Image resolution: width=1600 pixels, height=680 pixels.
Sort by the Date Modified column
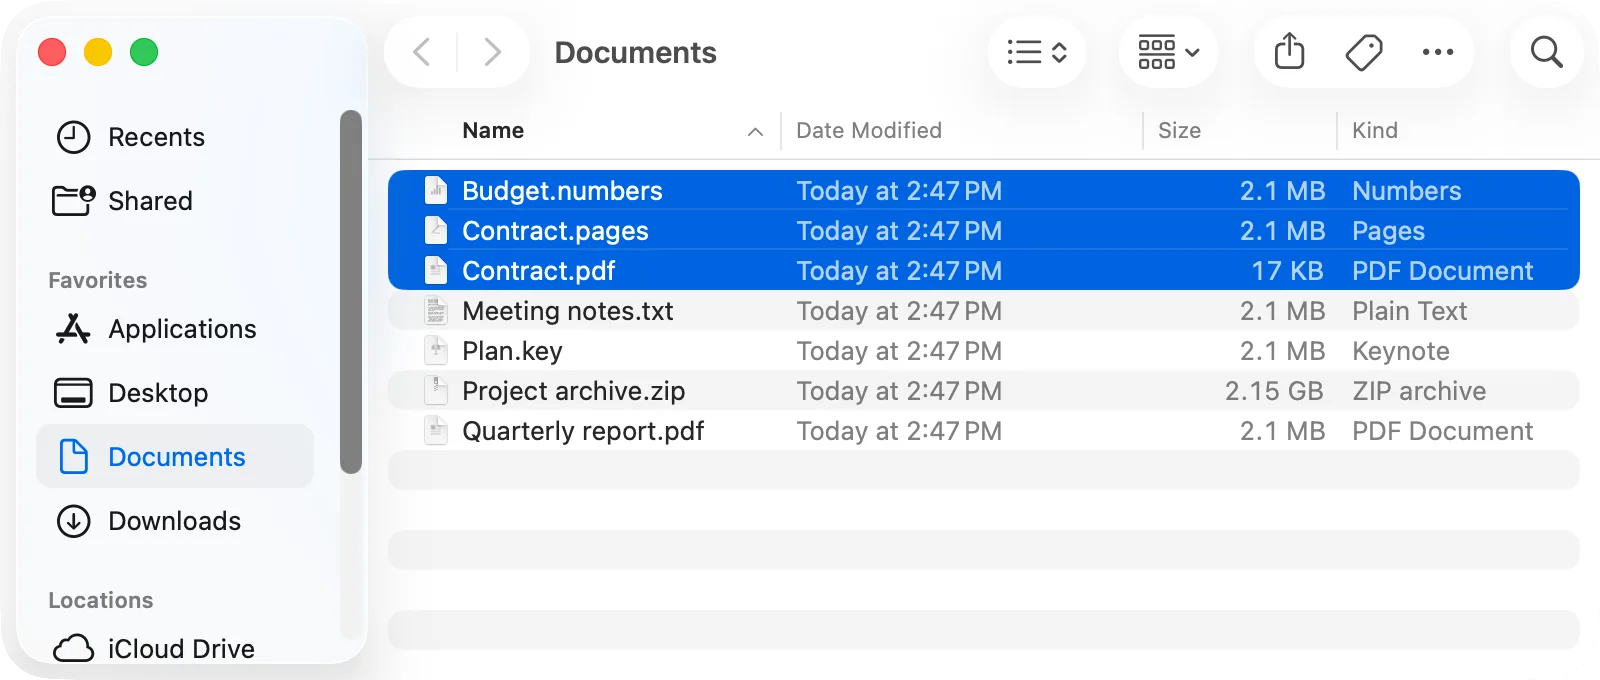pos(869,131)
